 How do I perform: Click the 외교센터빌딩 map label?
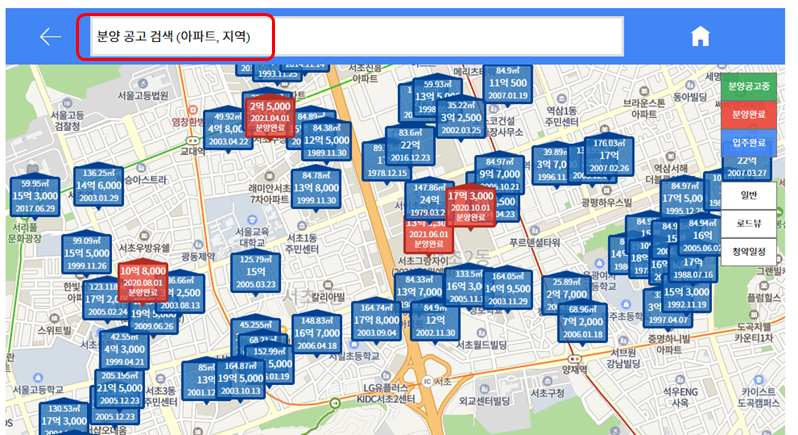click(x=484, y=401)
